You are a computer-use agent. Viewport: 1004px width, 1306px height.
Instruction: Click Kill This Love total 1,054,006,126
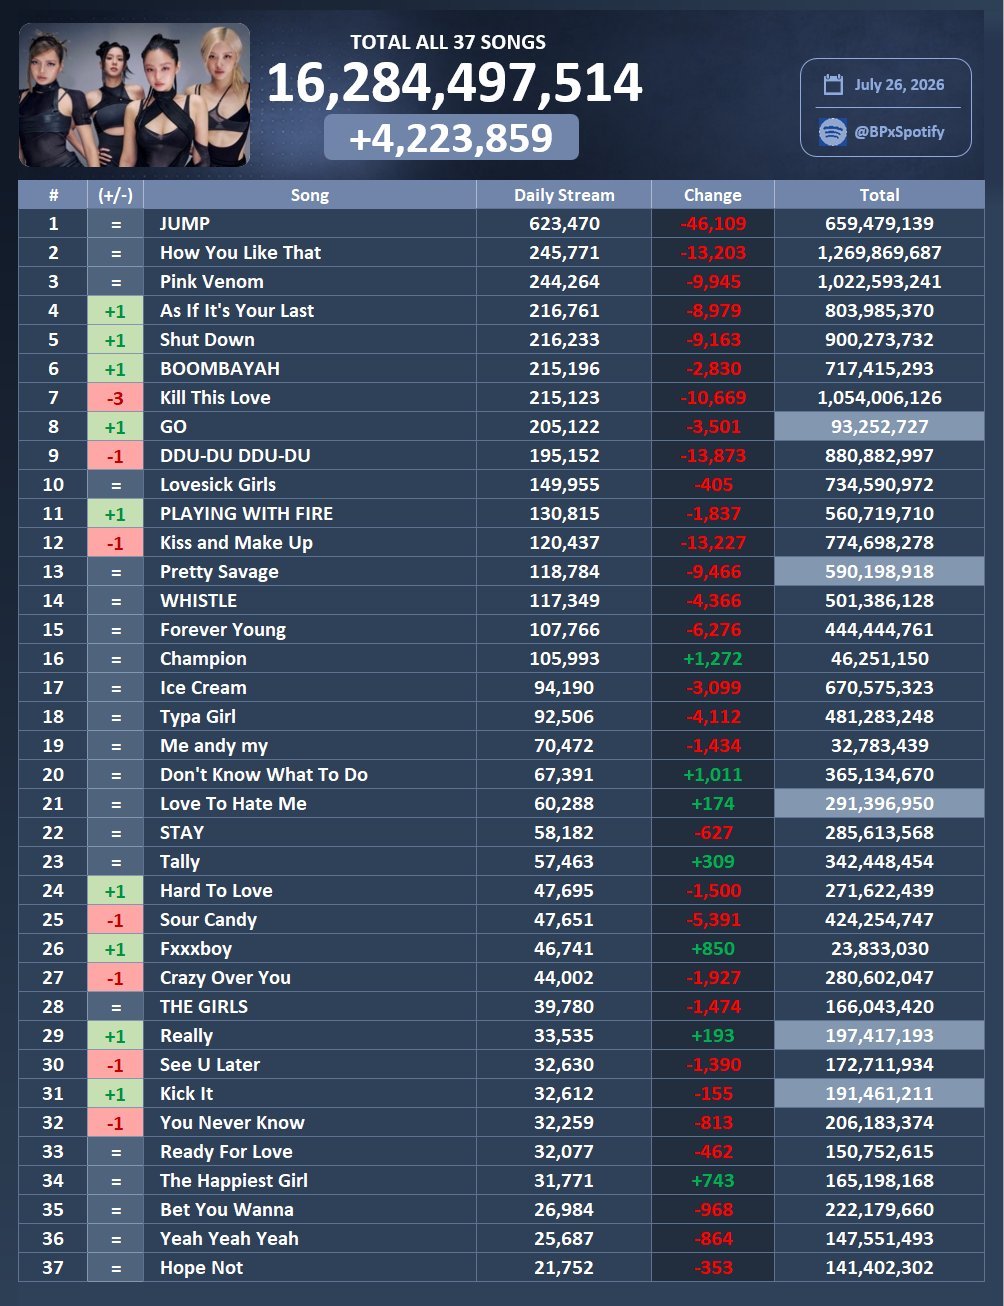coord(880,398)
